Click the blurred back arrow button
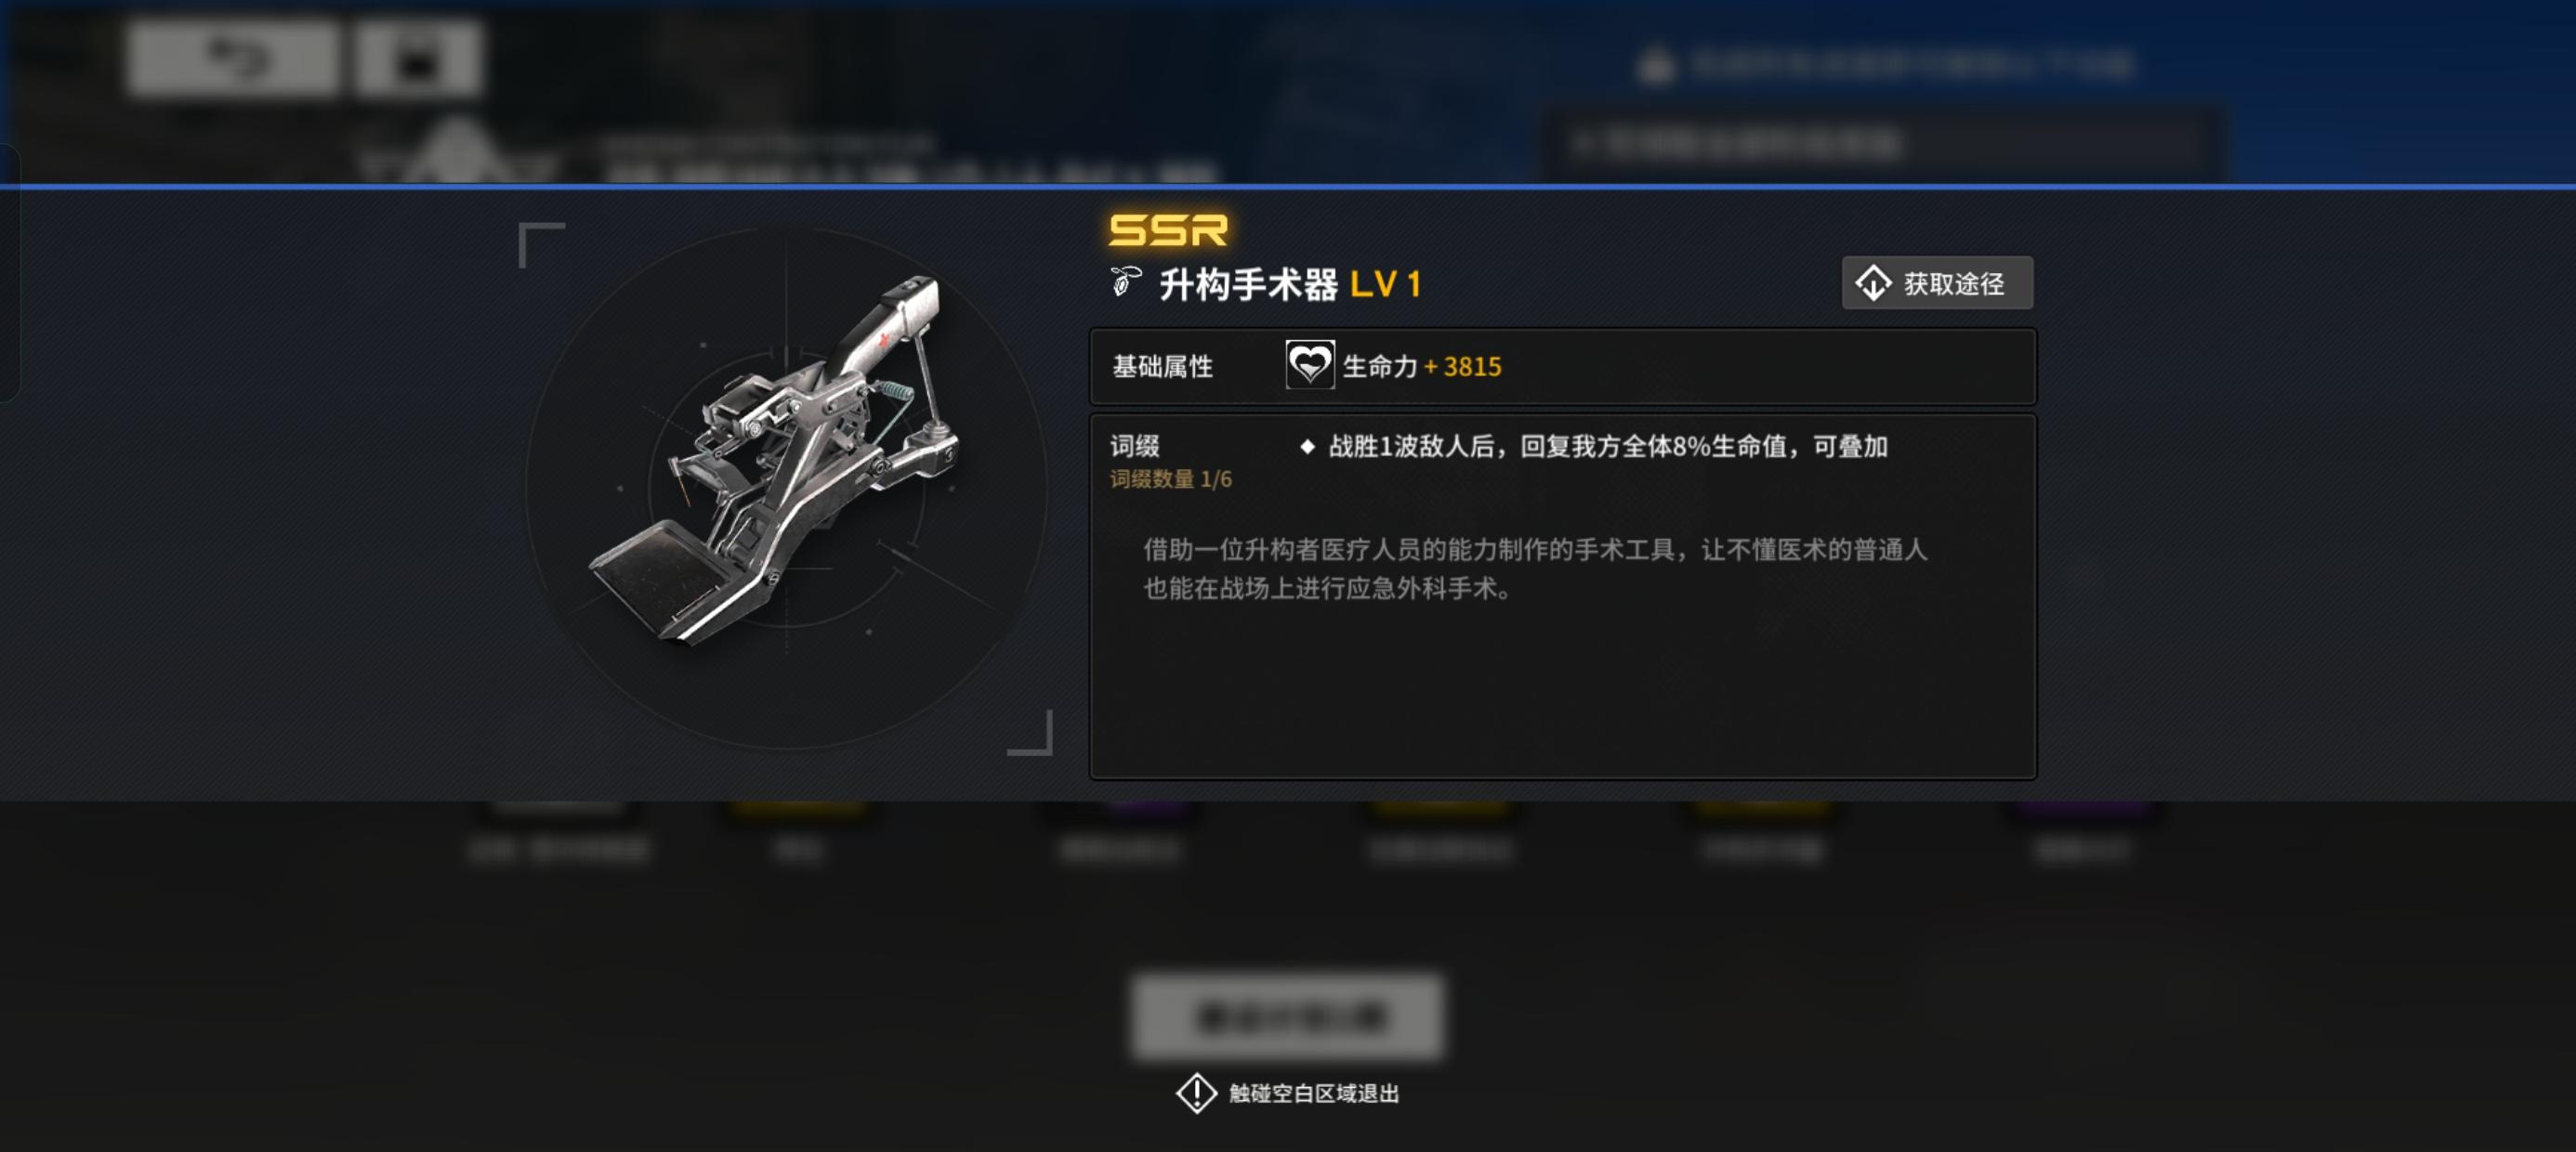Viewport: 2576px width, 1152px height. (232, 58)
